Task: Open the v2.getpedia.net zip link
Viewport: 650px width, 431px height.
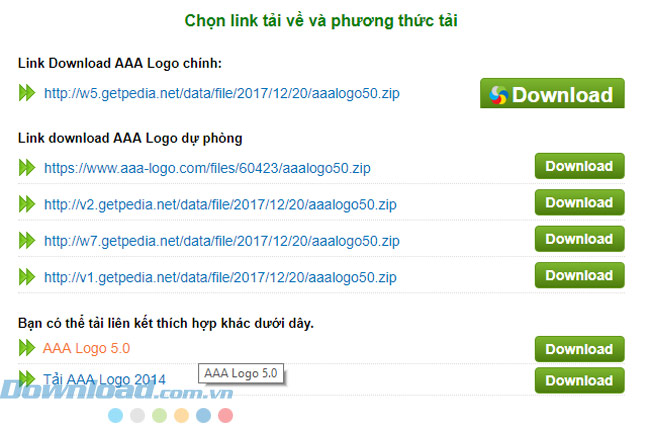Action: (x=220, y=204)
